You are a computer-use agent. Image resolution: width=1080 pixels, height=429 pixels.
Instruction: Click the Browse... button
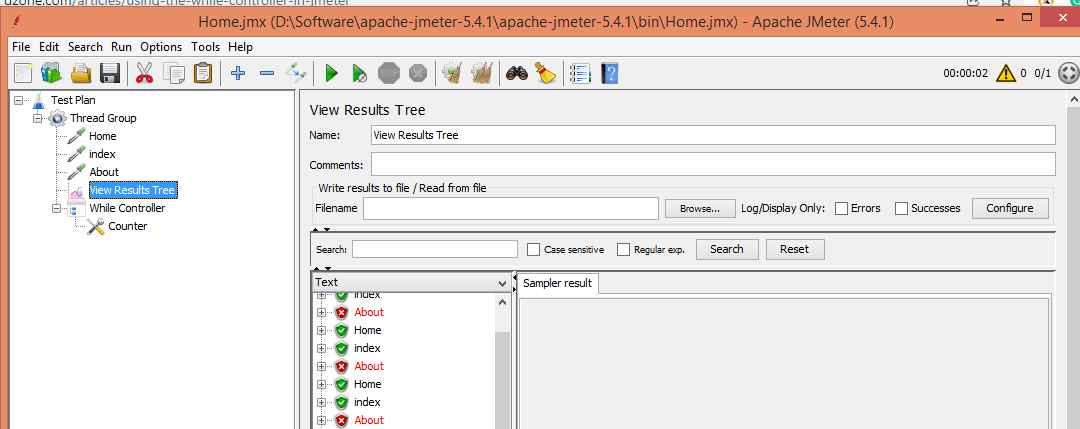(699, 208)
